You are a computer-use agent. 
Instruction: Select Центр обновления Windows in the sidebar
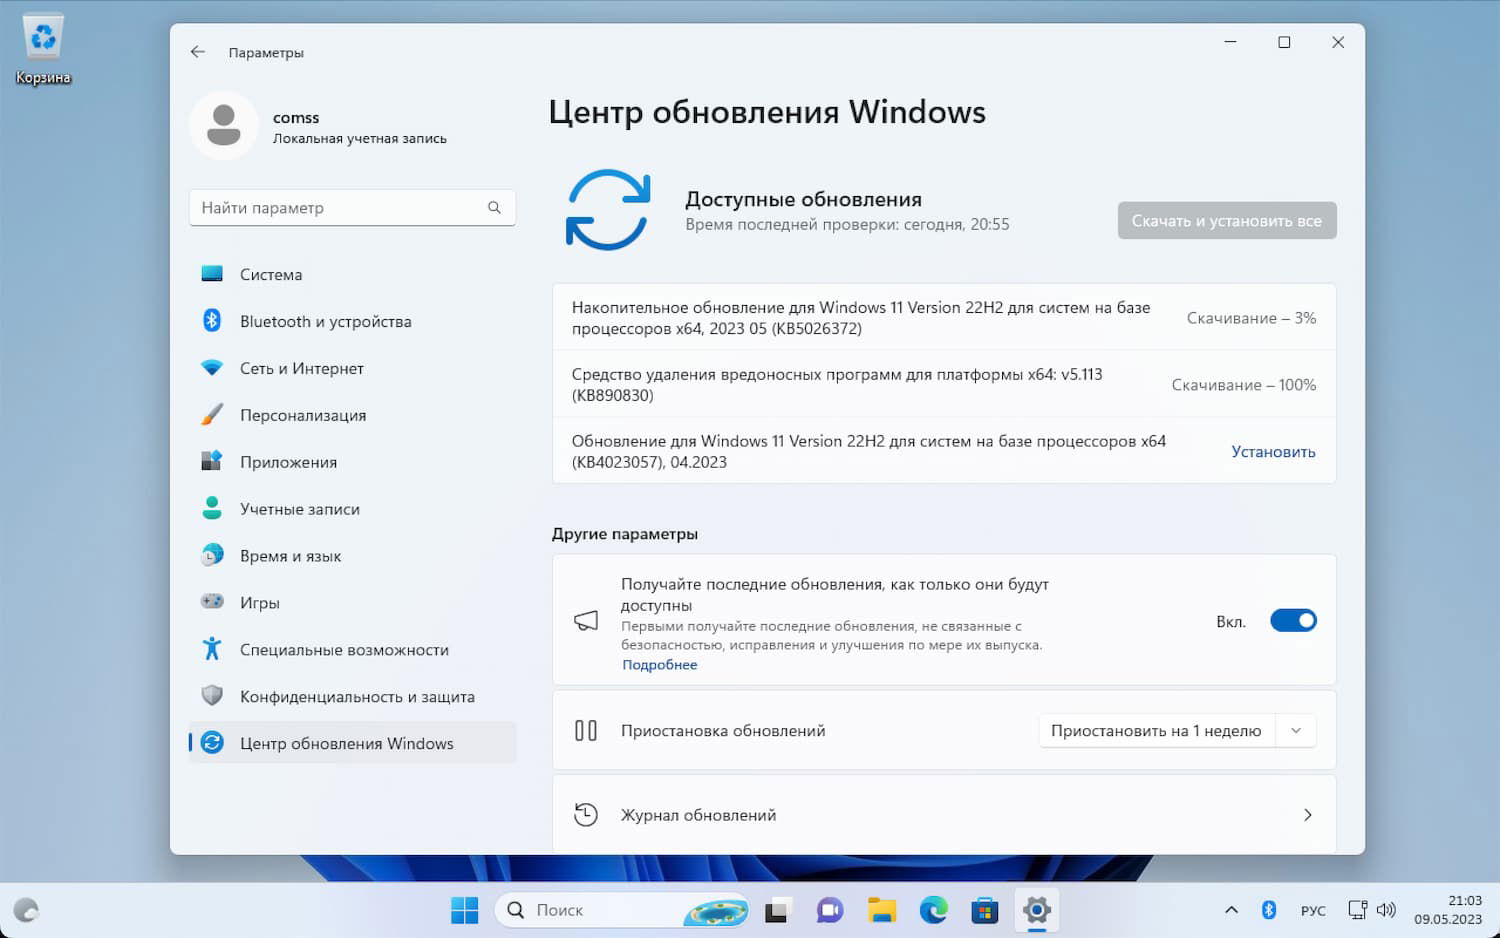352,743
